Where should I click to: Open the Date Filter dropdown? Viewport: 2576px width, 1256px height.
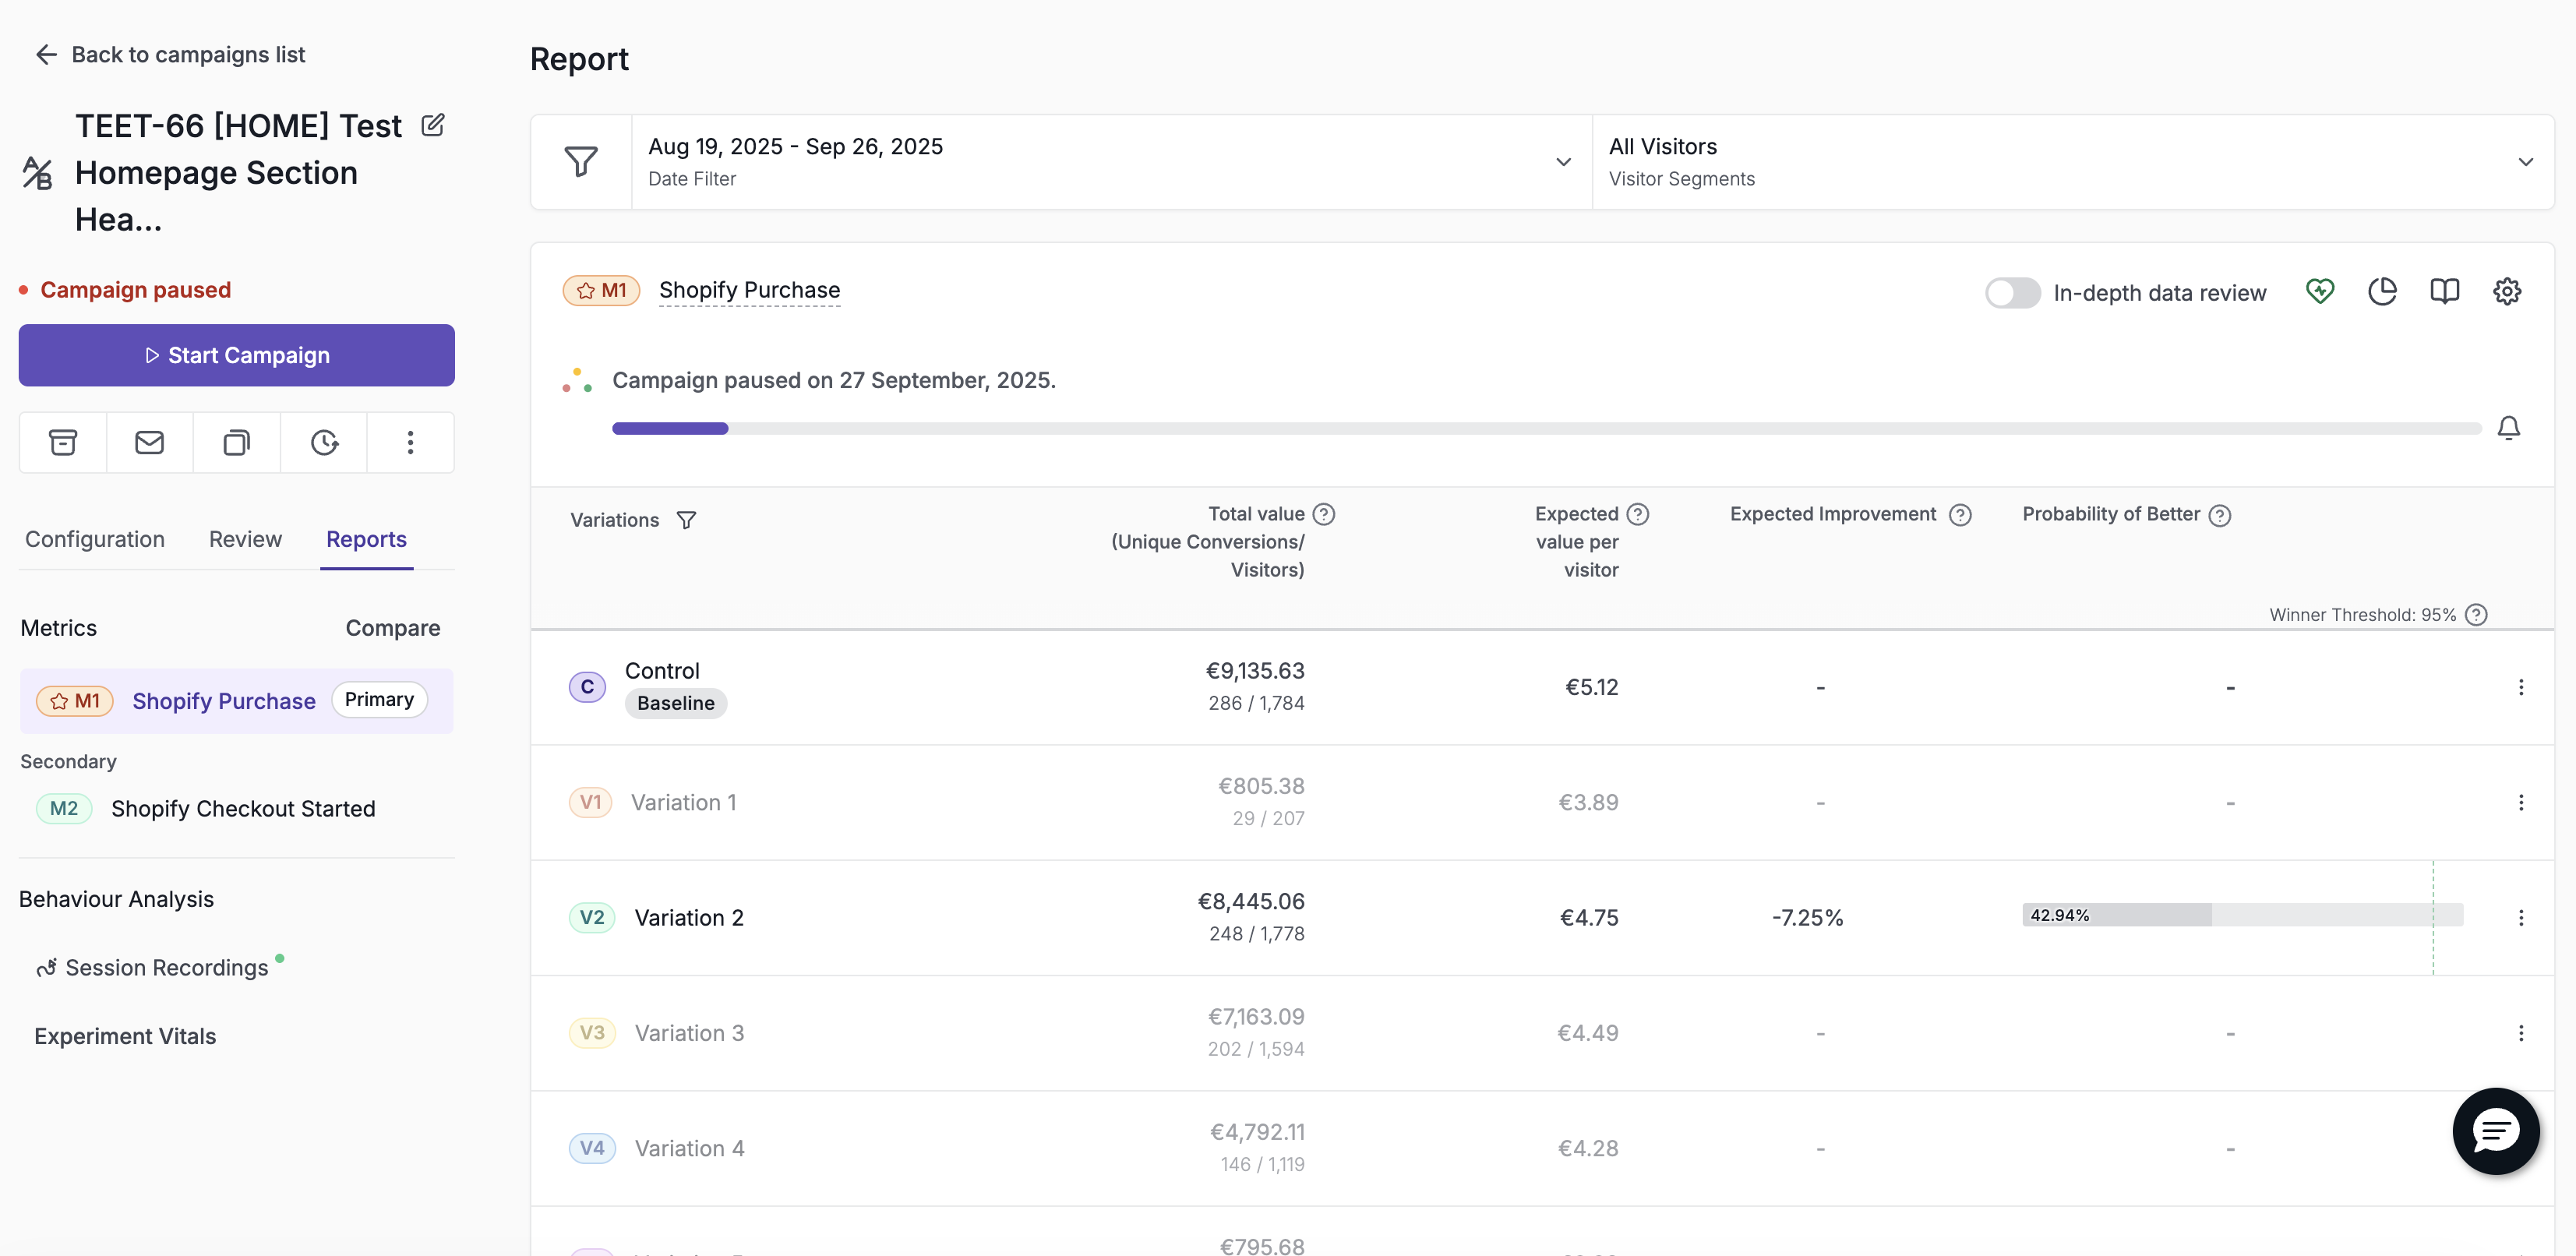(1111, 162)
